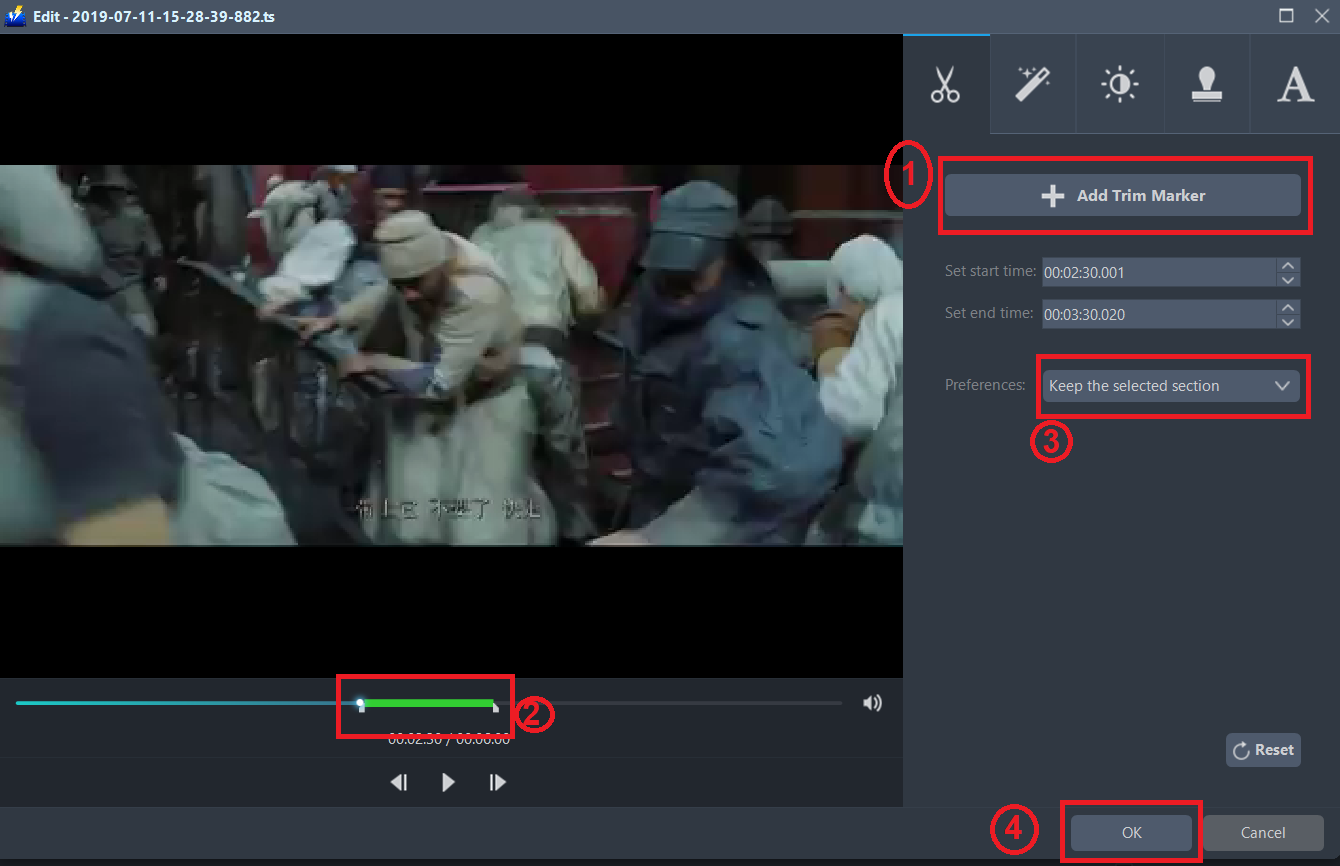Mute audio with the speaker icon
Image resolution: width=1340 pixels, height=866 pixels.
(x=873, y=703)
